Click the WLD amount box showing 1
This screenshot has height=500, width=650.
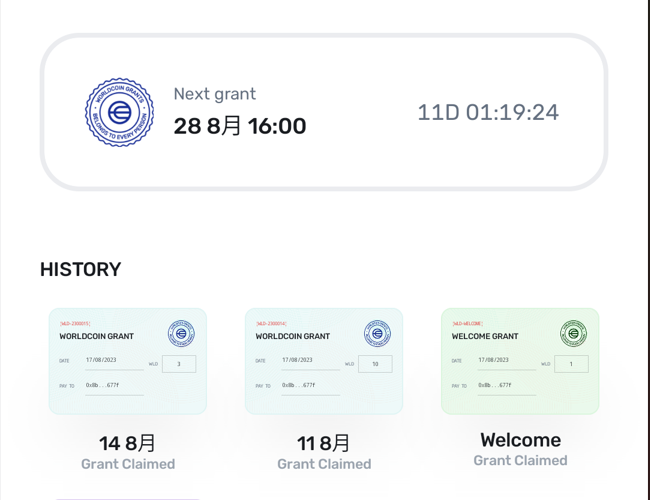pos(571,364)
